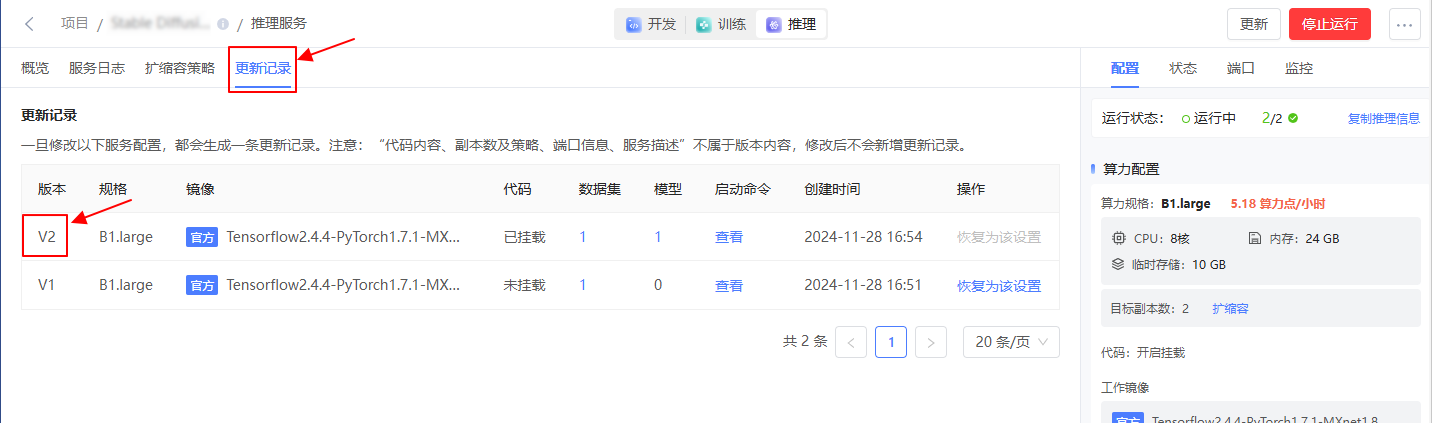Image resolution: width=1432 pixels, height=423 pixels.
Task: Select page 1 in pagination
Action: click(x=891, y=342)
